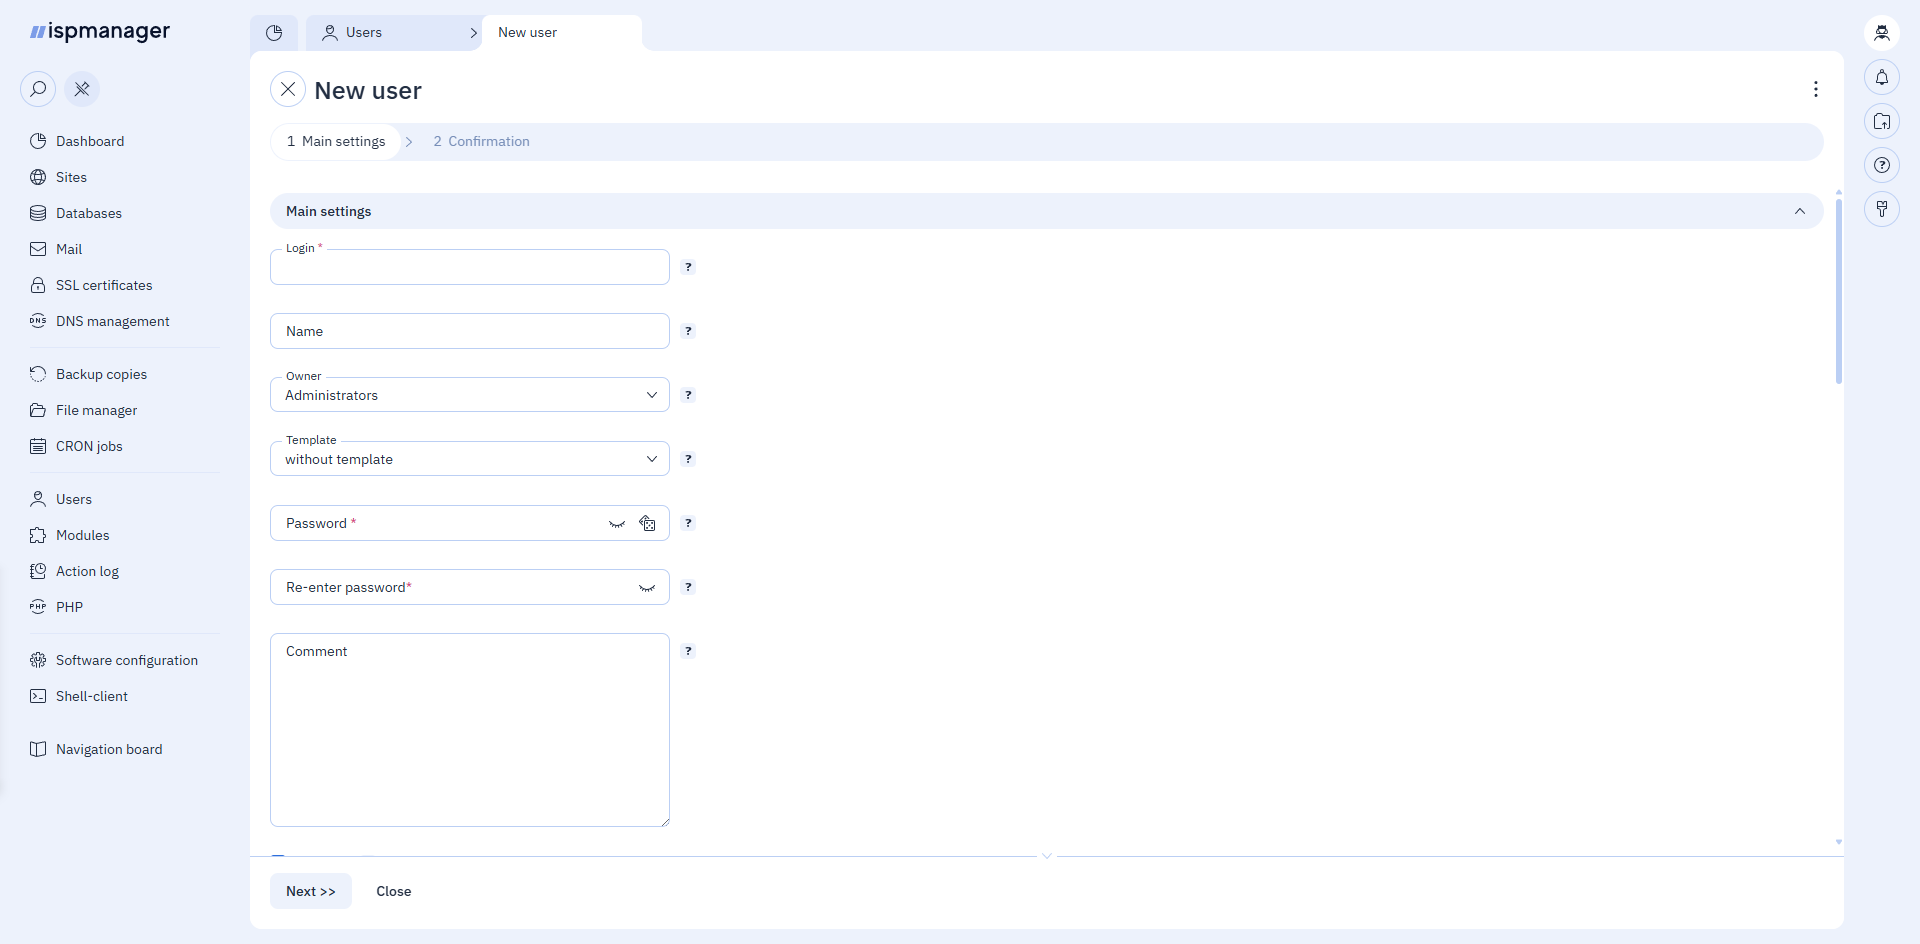Click the ispmanager logo

pyautogui.click(x=100, y=32)
